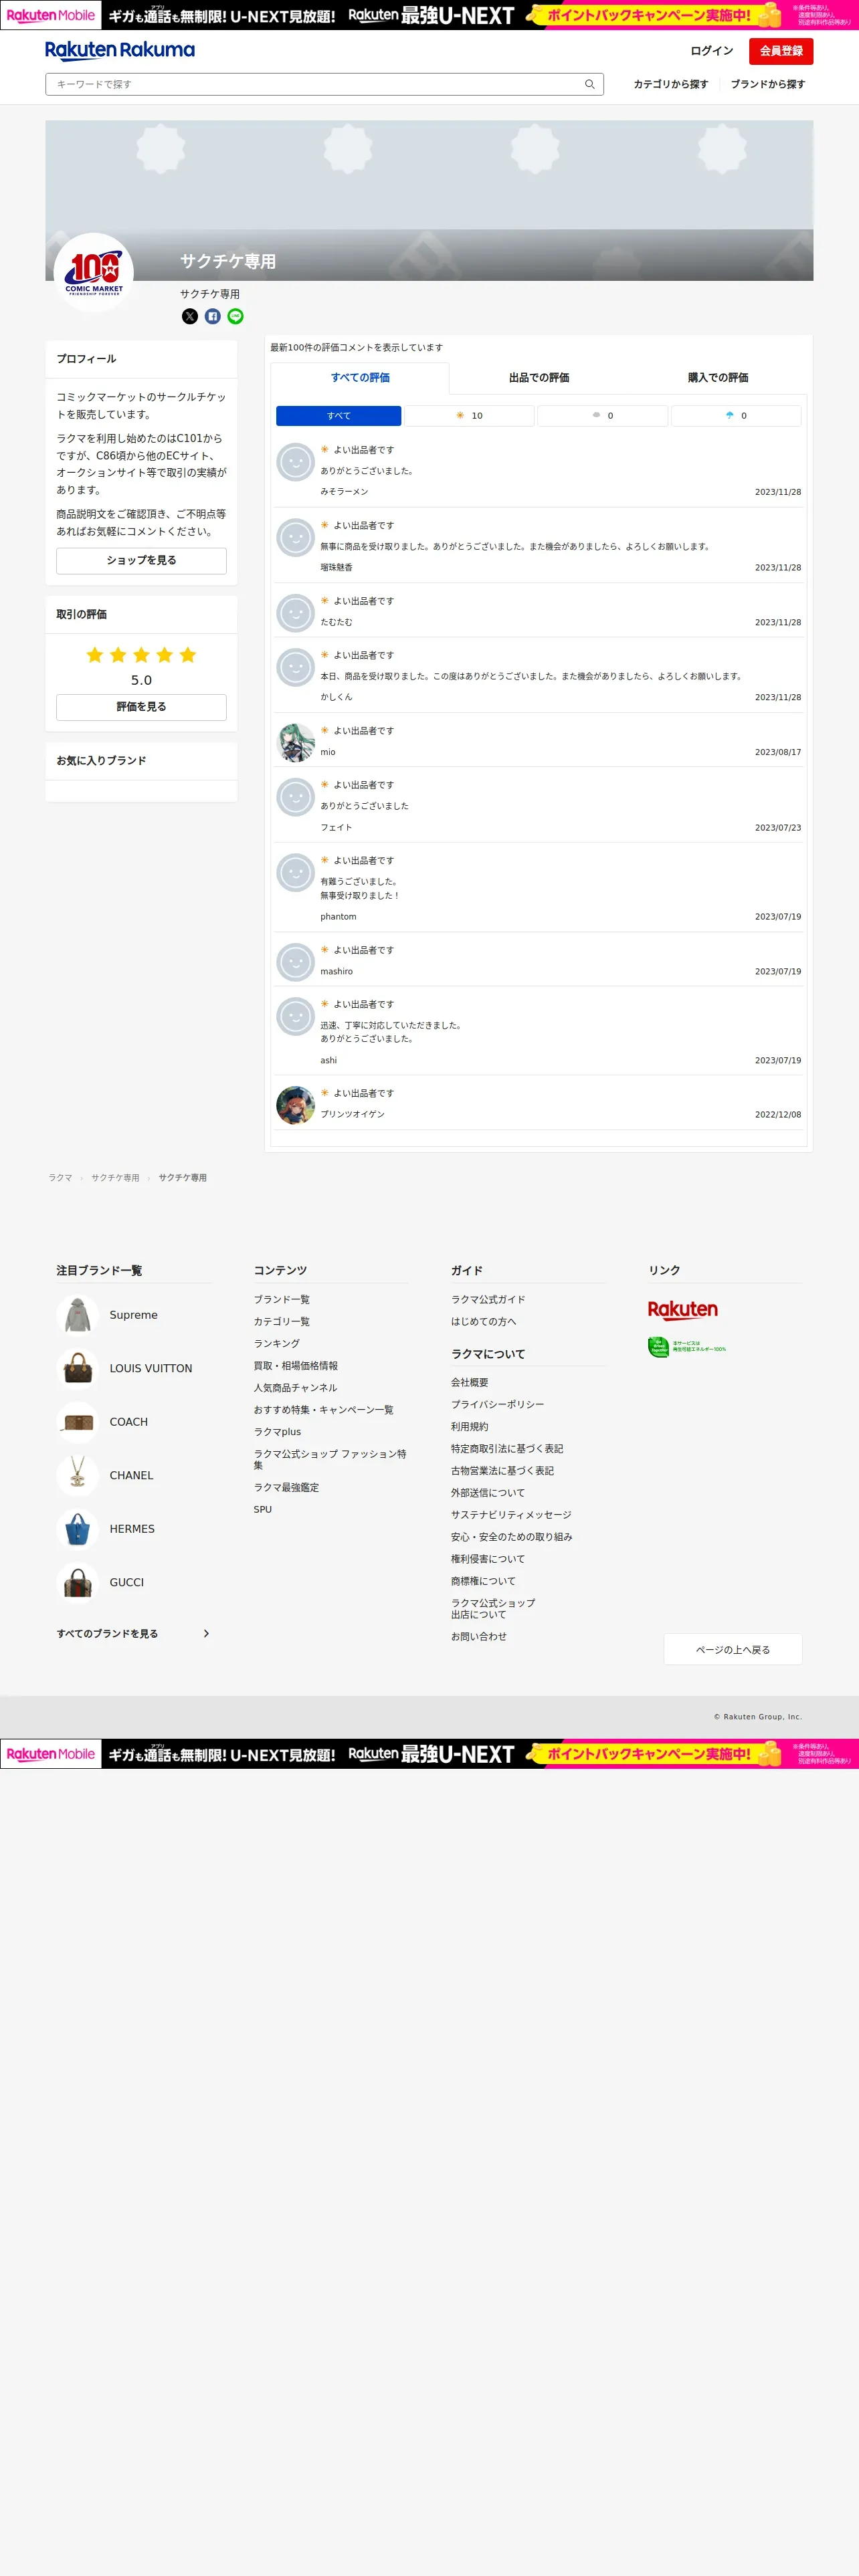Open COACH wallet thumbnail
This screenshot has height=2576, width=859.
tap(78, 1422)
